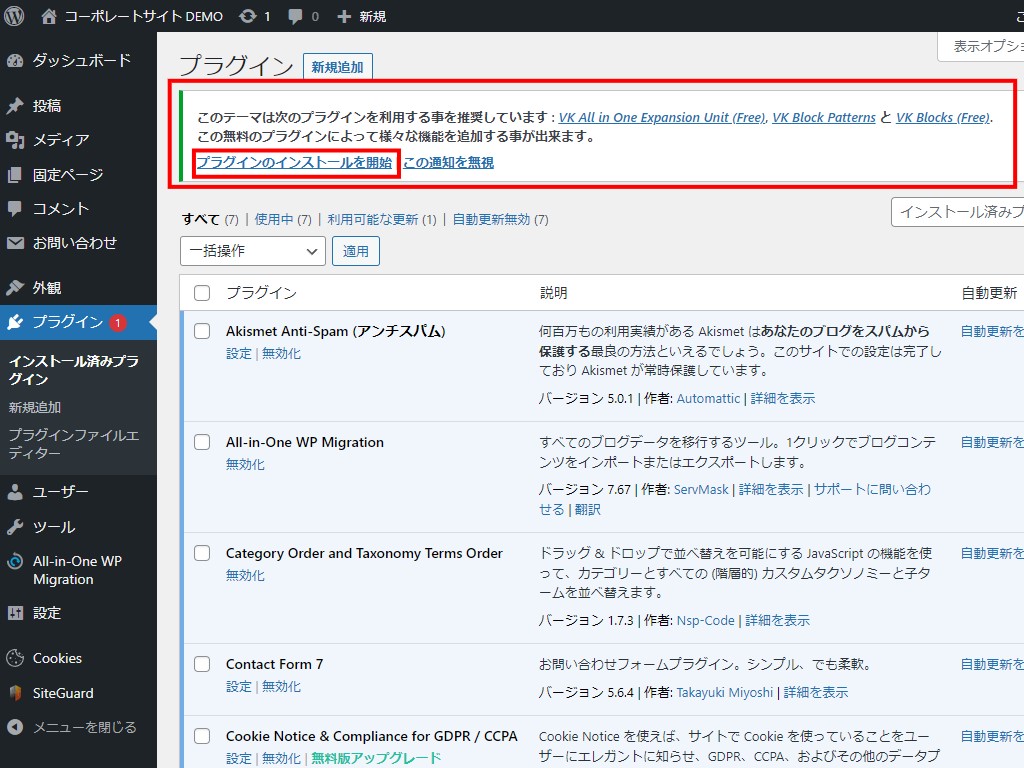Click the WordPress logo icon in admin bar
Viewport: 1024px width, 768px height.
click(x=14, y=16)
